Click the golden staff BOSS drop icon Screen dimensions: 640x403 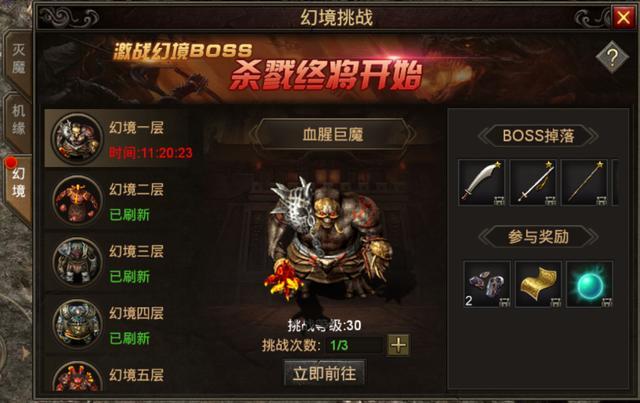coord(584,183)
